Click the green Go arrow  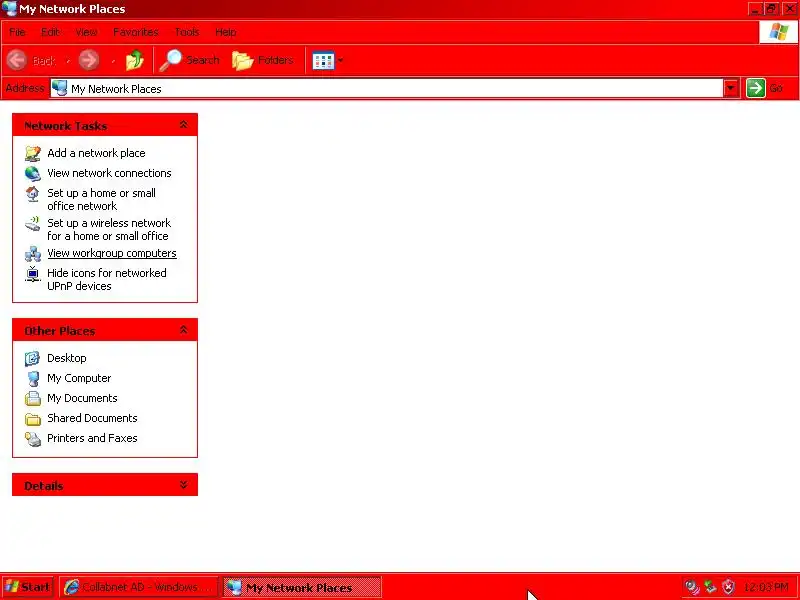[756, 88]
